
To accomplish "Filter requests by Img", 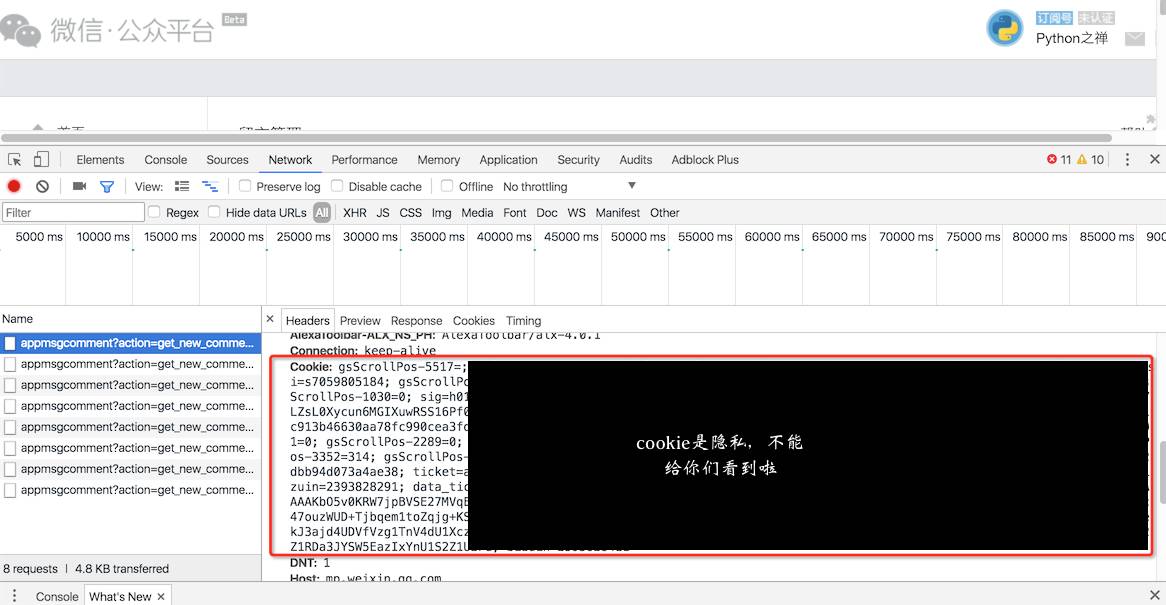I will pyautogui.click(x=442, y=213).
